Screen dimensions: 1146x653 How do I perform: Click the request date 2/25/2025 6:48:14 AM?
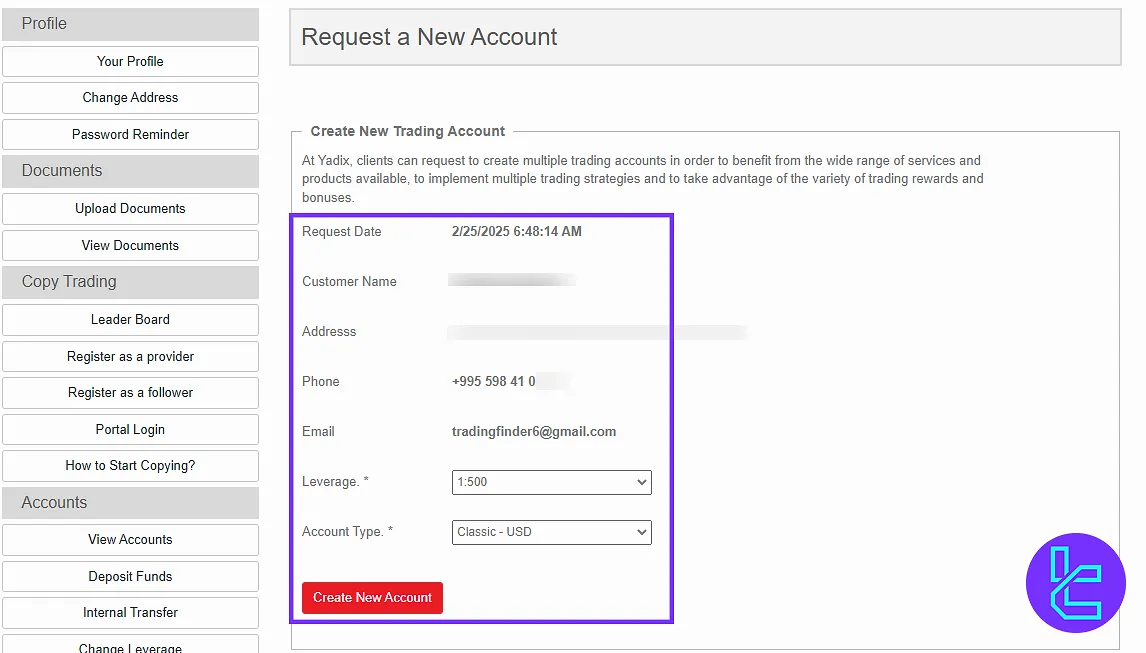tap(517, 231)
